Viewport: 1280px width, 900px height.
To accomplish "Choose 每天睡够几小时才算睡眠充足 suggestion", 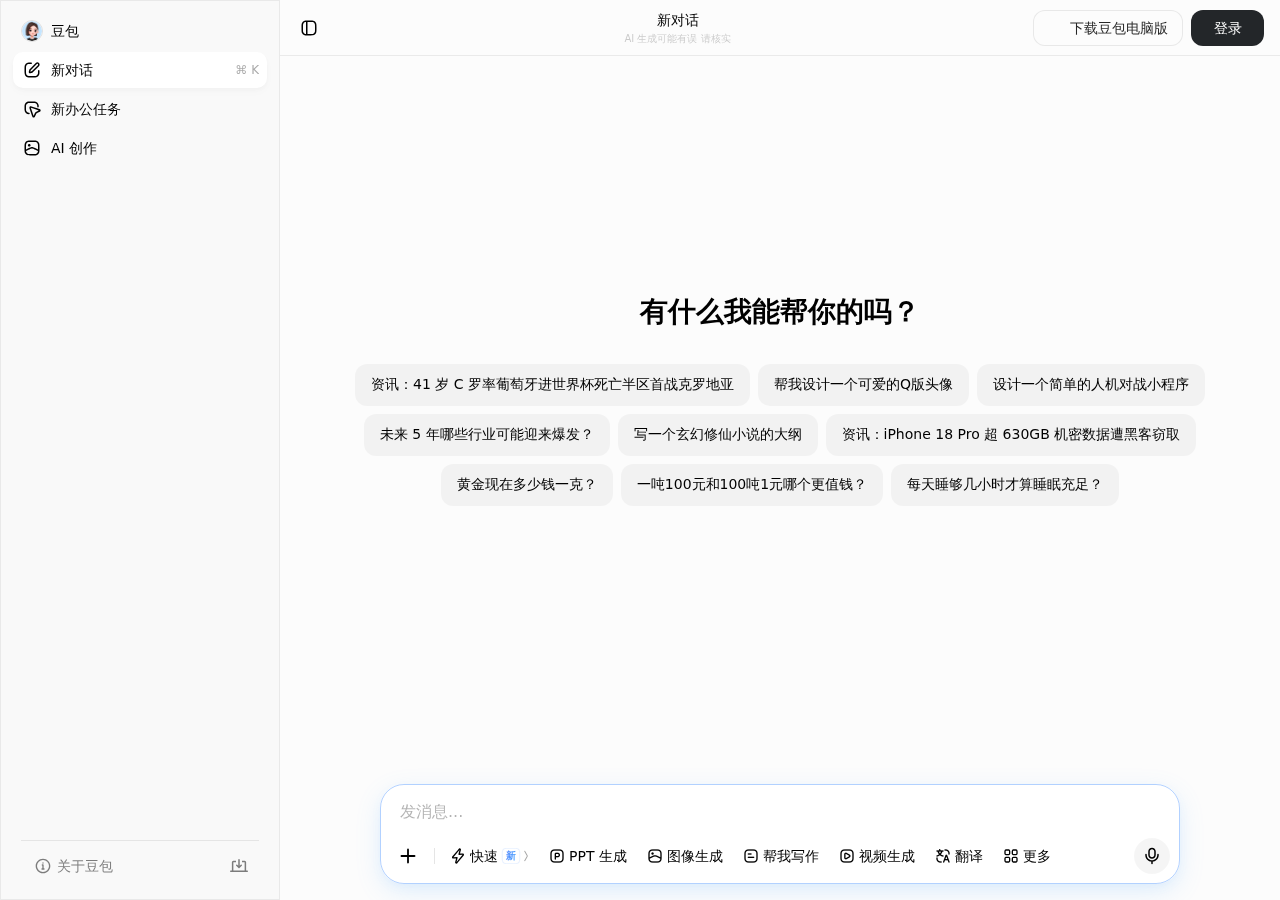I will pos(1005,485).
